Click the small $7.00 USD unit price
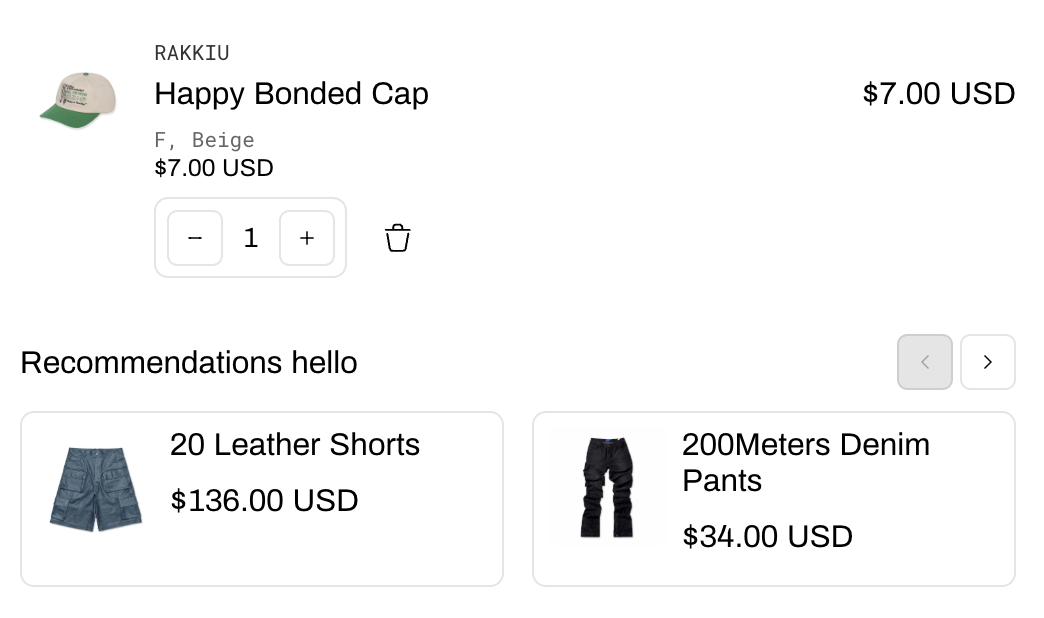The image size is (1044, 618). 214,168
